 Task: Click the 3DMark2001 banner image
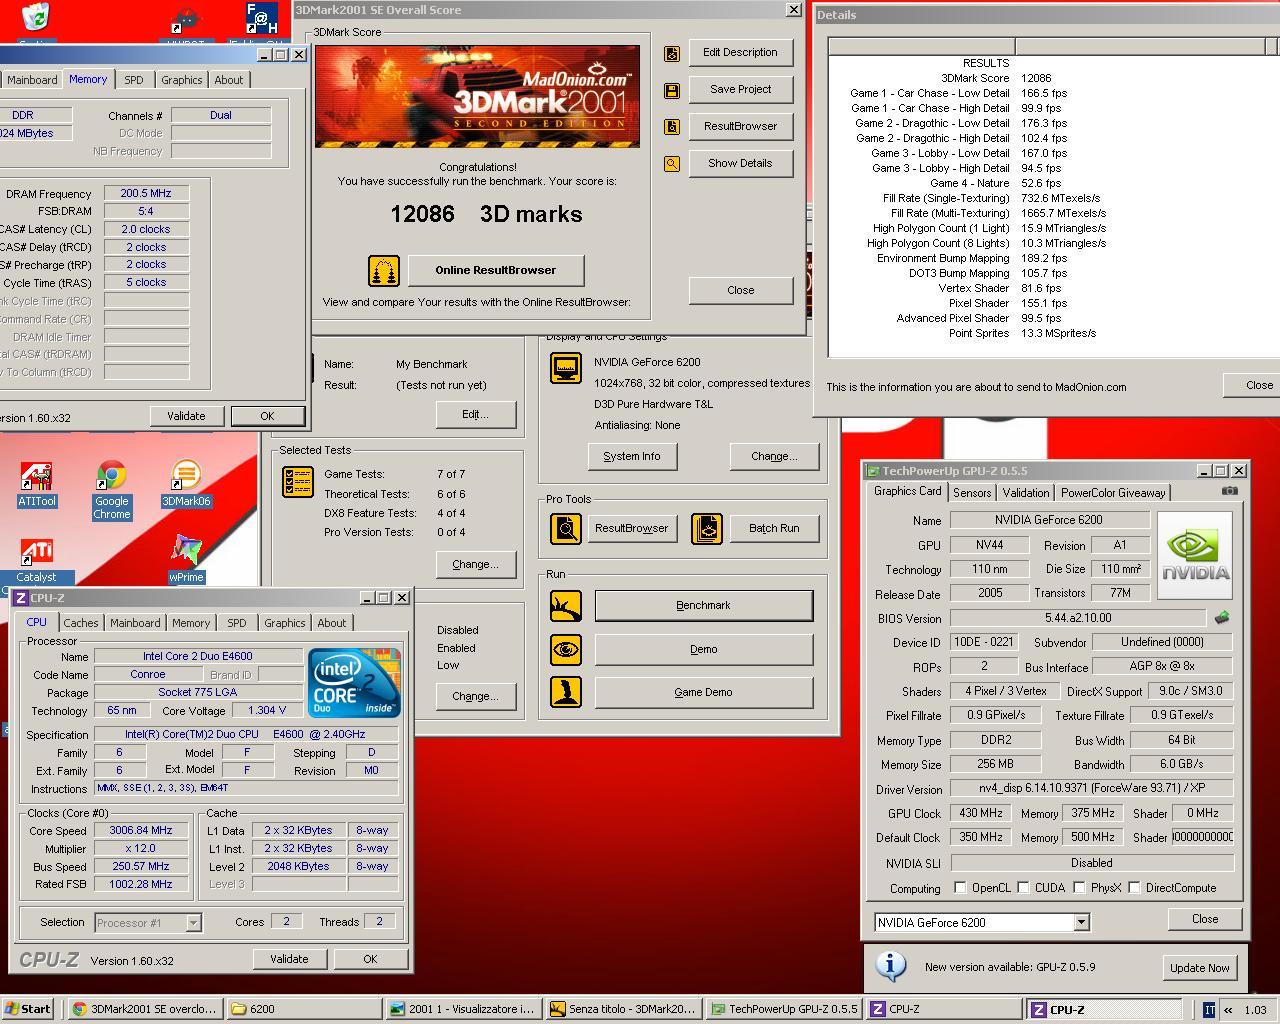click(x=477, y=96)
